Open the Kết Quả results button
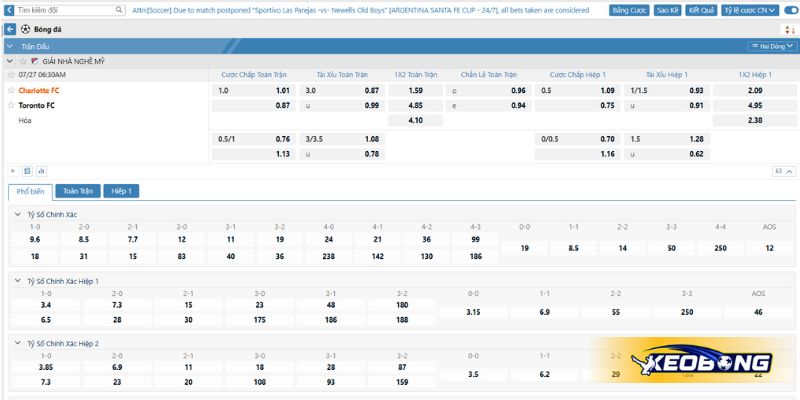800x400 pixels. (701, 10)
